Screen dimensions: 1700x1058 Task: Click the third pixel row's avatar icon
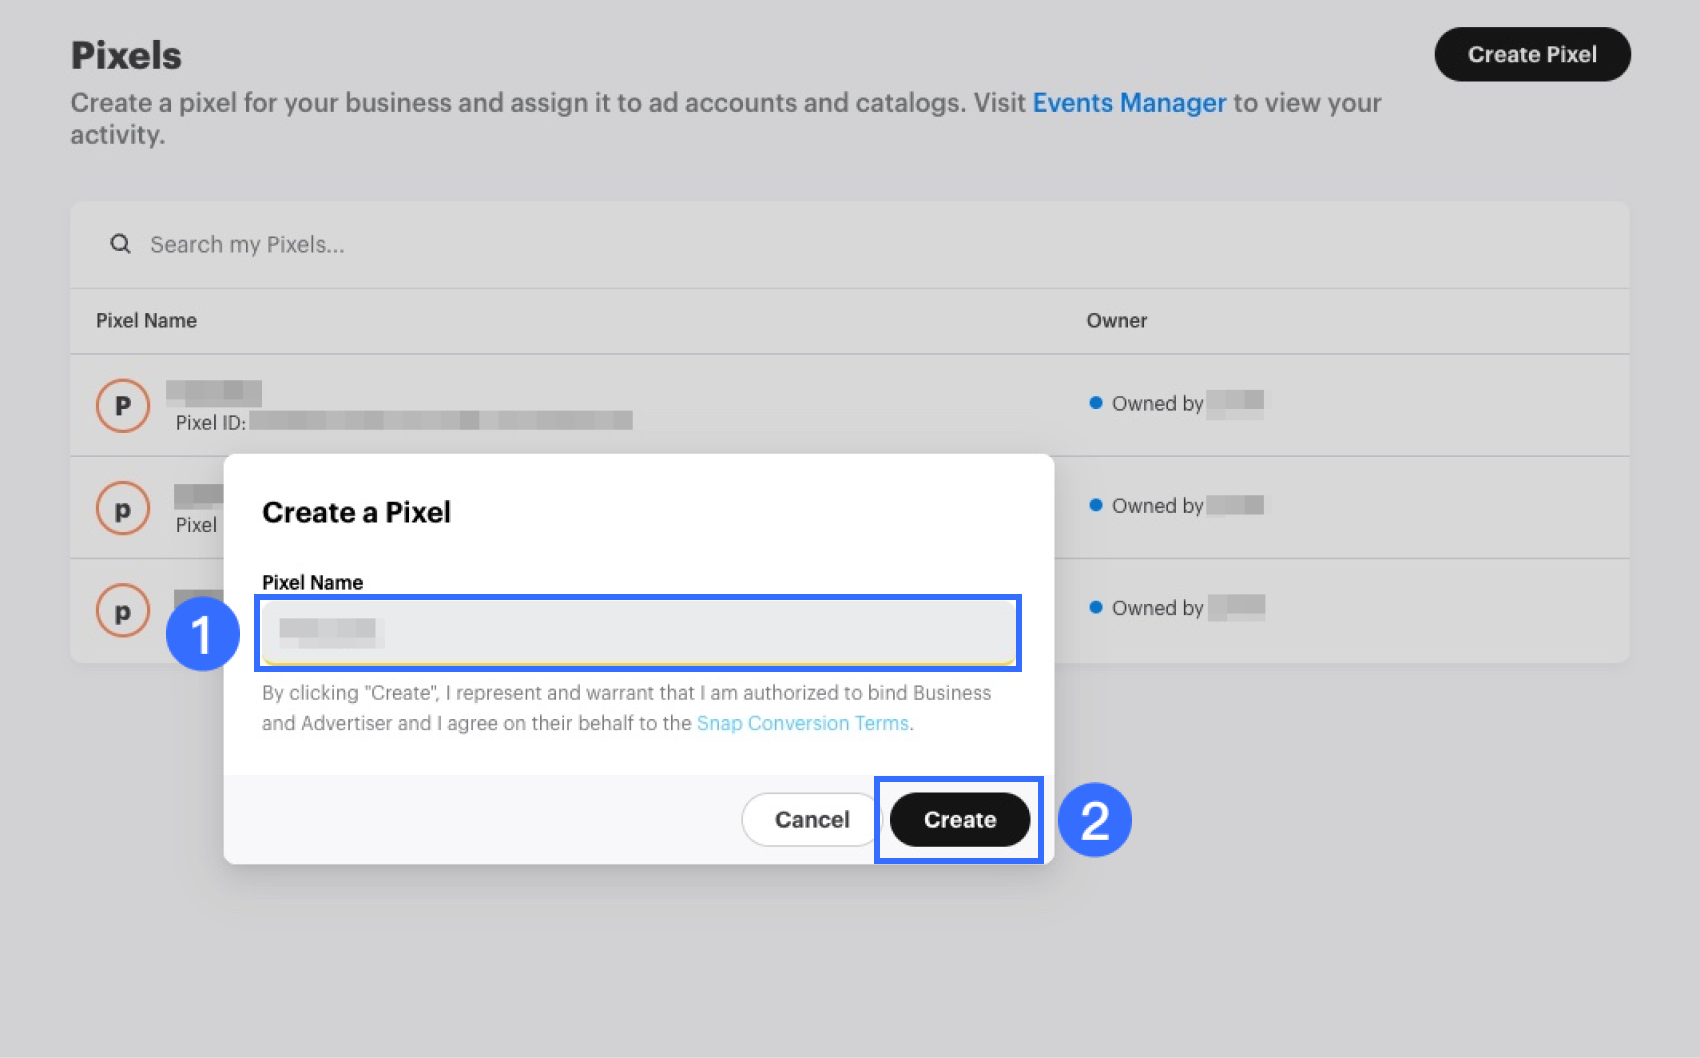123,611
